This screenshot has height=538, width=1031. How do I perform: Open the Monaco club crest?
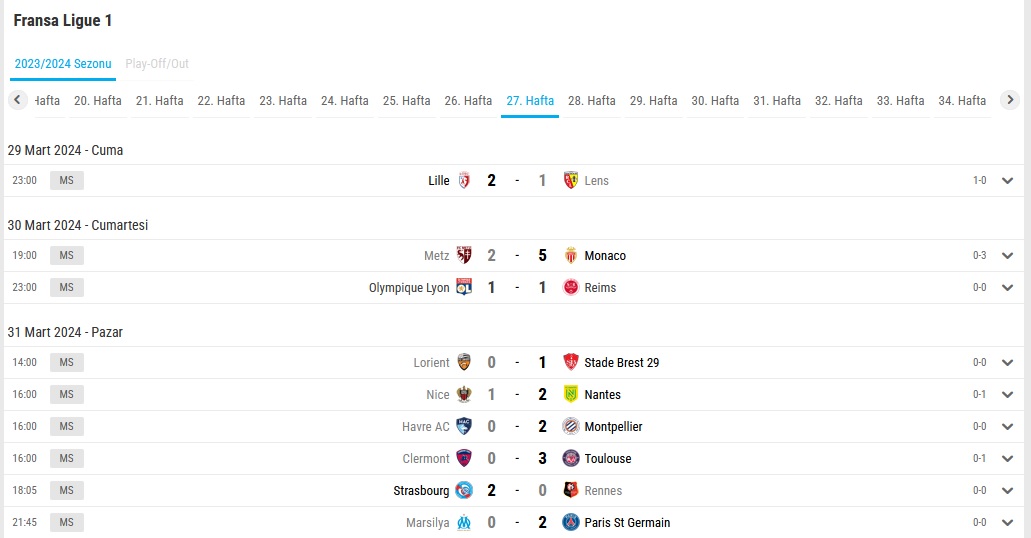pos(571,255)
